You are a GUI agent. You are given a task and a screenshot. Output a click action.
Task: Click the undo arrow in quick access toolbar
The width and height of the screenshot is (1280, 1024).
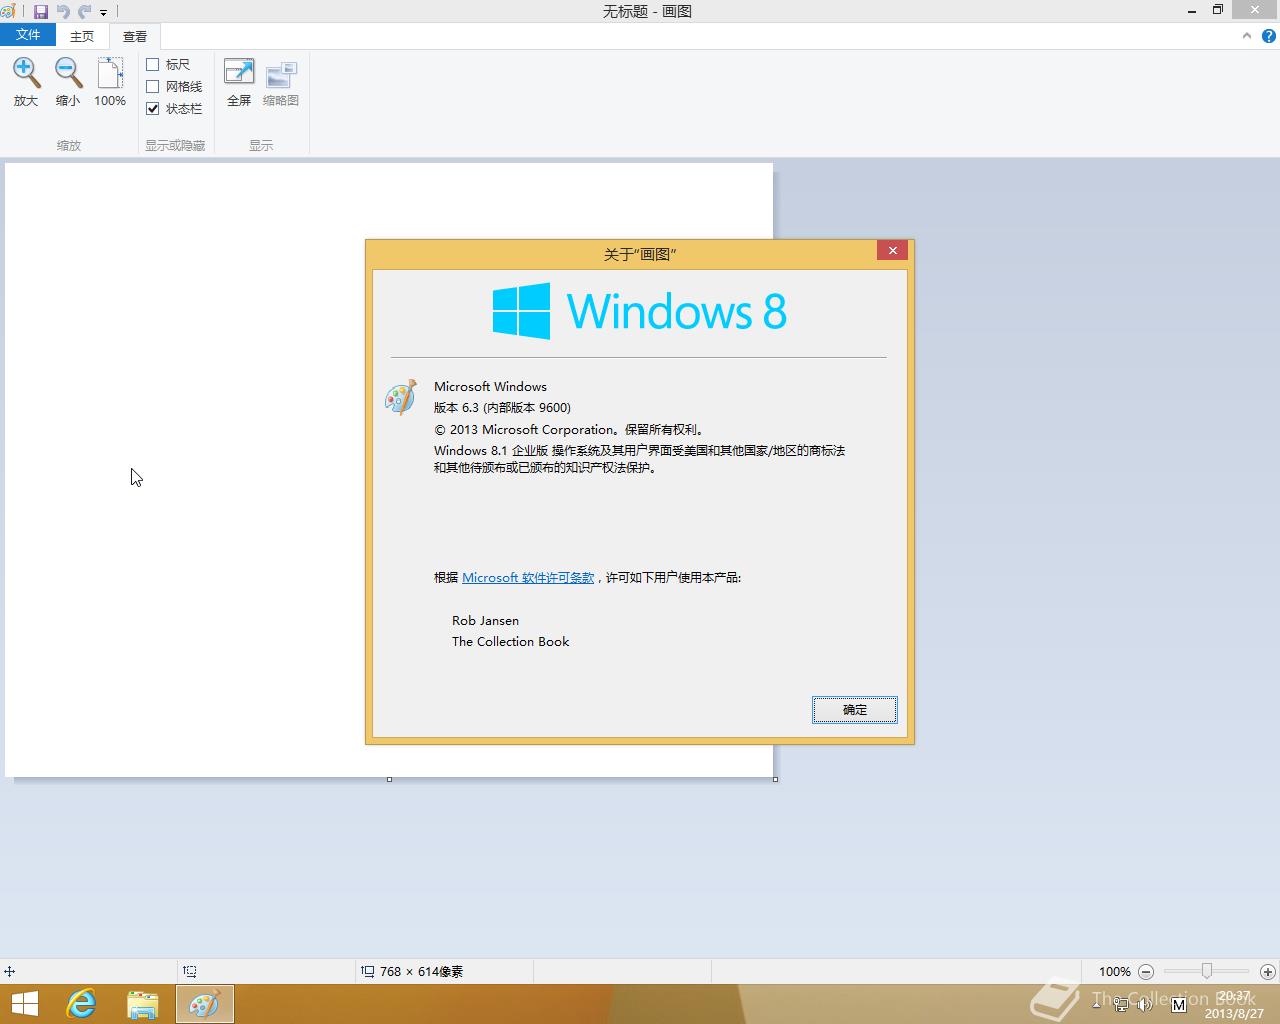[63, 12]
